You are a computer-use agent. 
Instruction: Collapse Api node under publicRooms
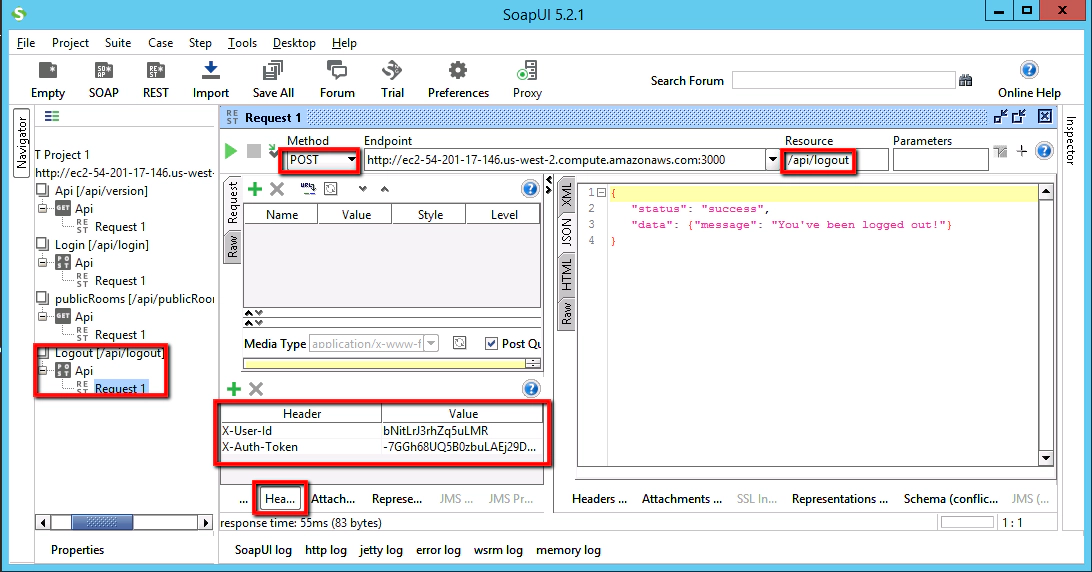(42, 316)
